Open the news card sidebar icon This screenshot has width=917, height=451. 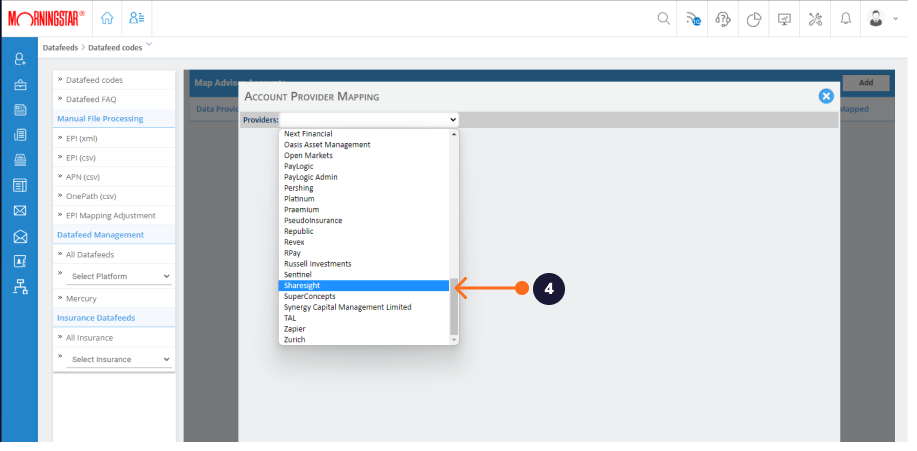coord(20,110)
